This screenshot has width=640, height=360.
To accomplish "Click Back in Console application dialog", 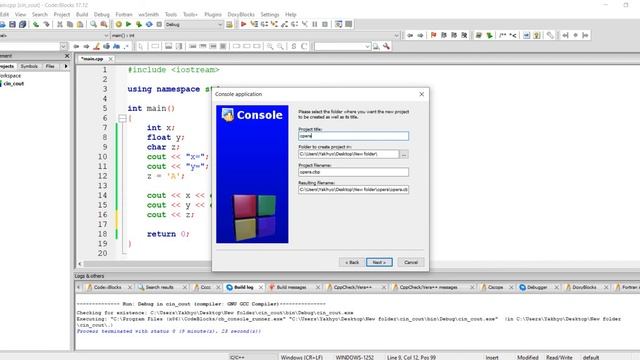I will point(352,262).
